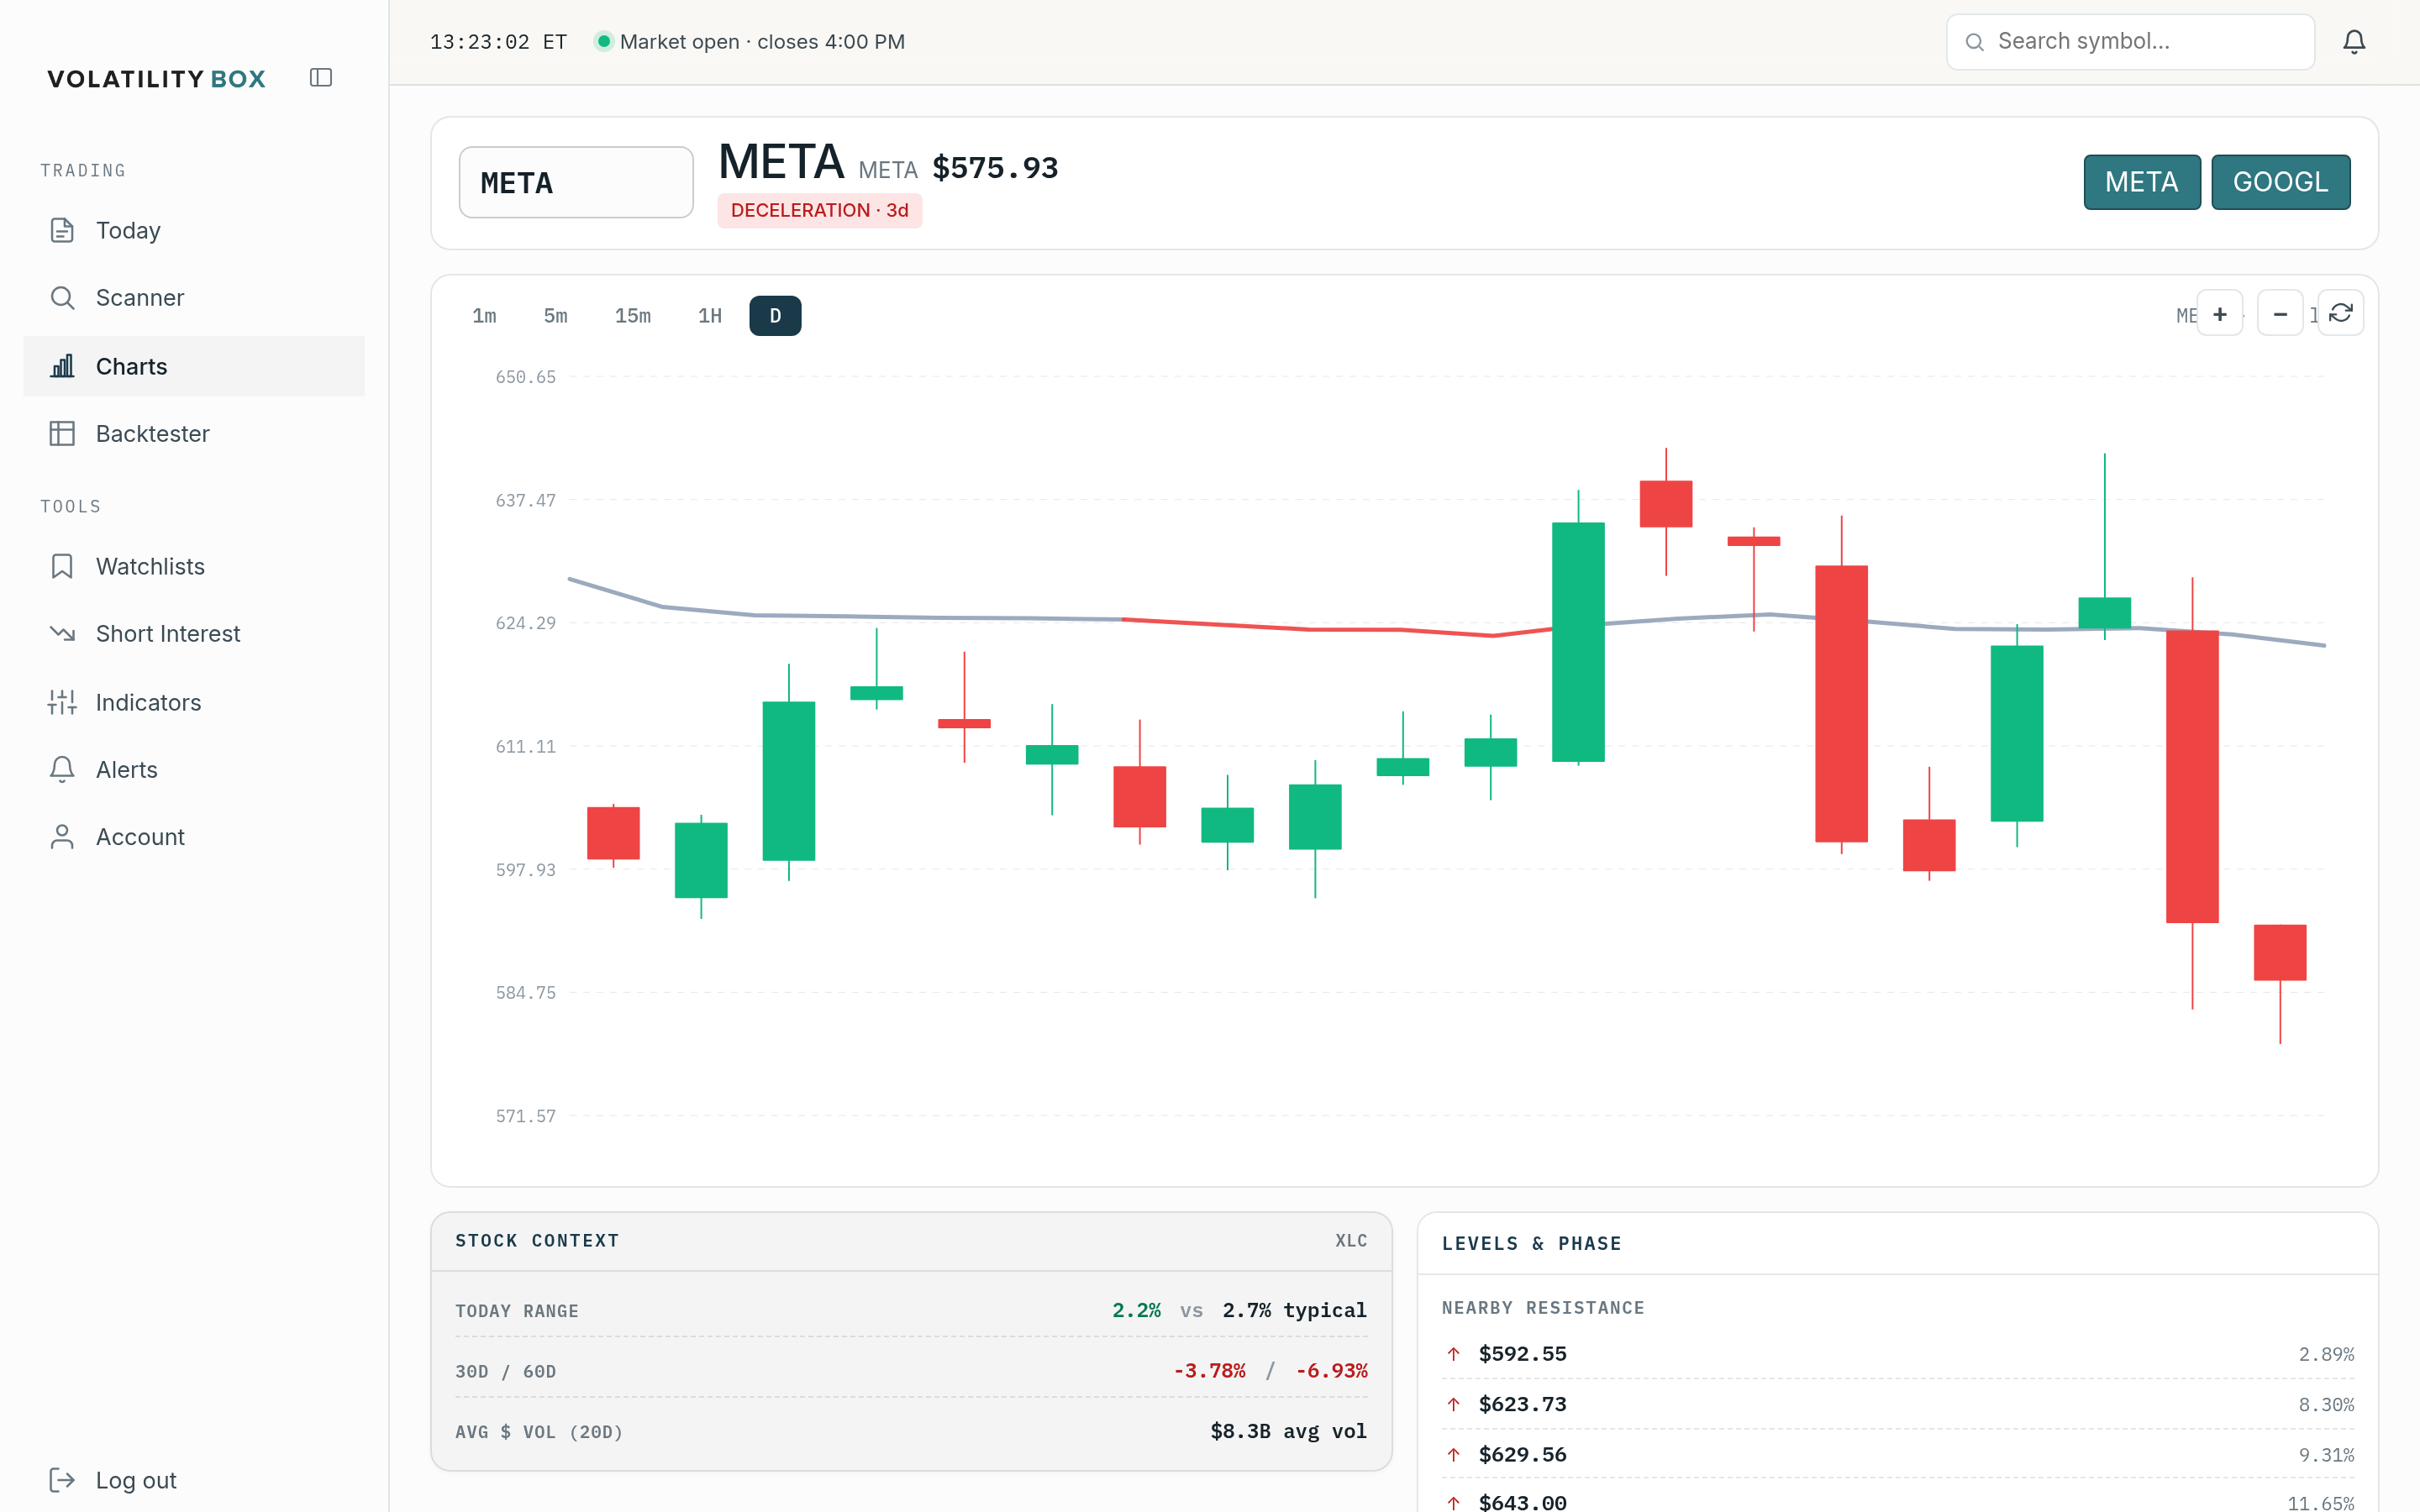The width and height of the screenshot is (2420, 1512).
Task: Click the DECELERATION · 3d badge
Action: (819, 210)
